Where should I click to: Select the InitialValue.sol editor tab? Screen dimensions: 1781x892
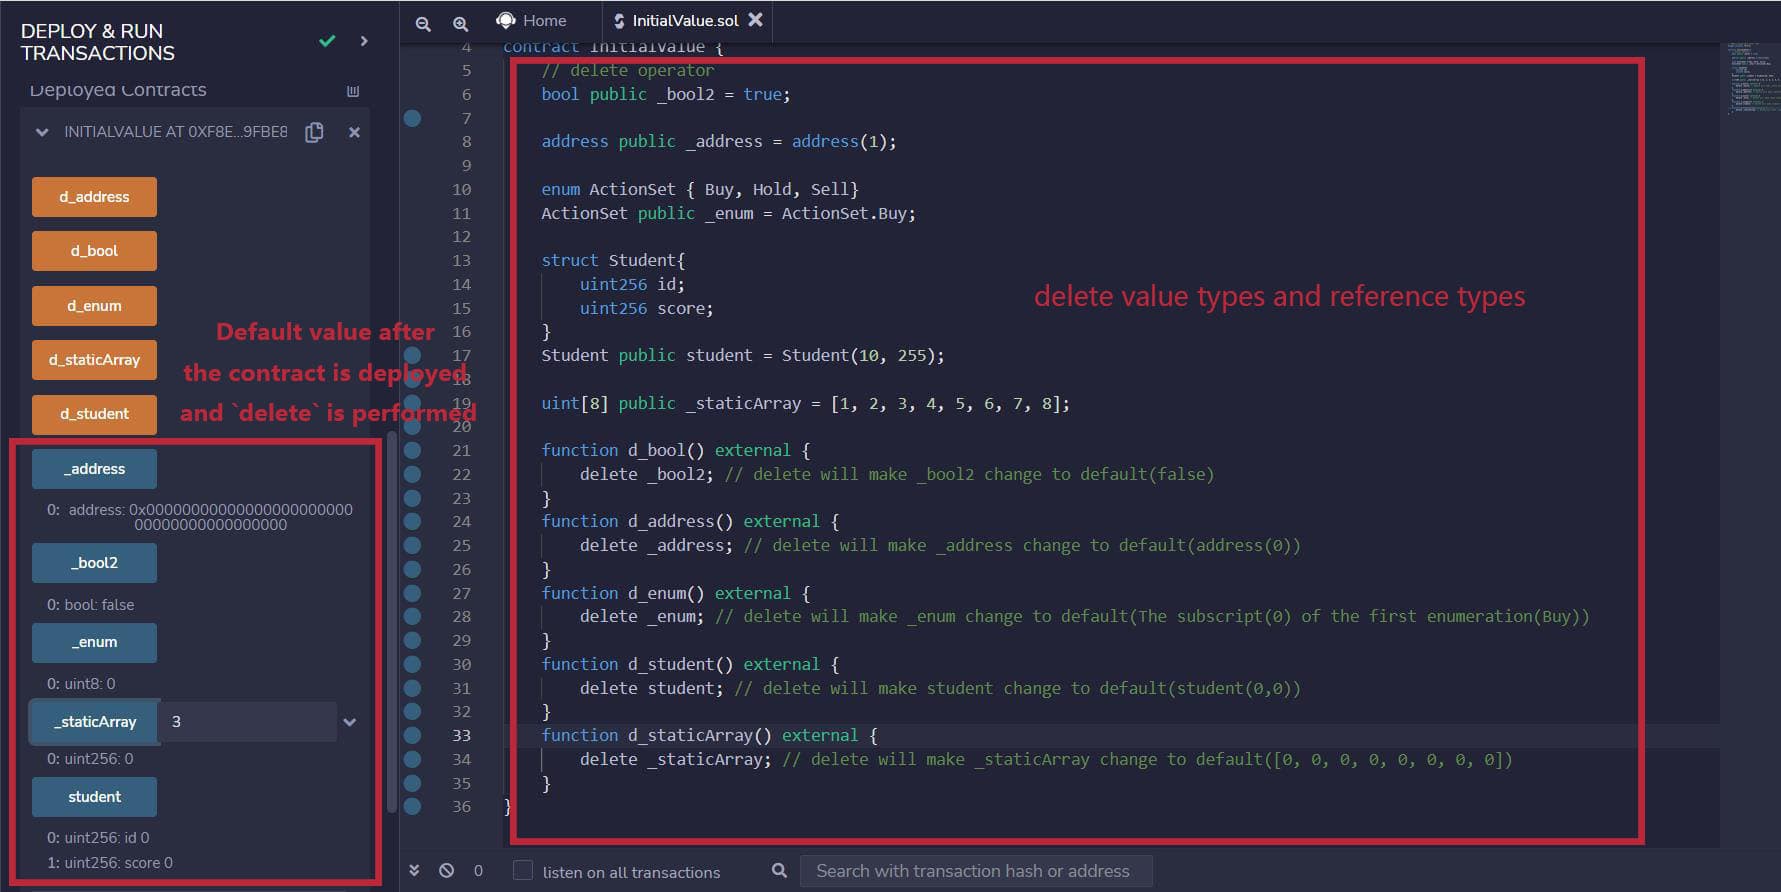tap(684, 20)
